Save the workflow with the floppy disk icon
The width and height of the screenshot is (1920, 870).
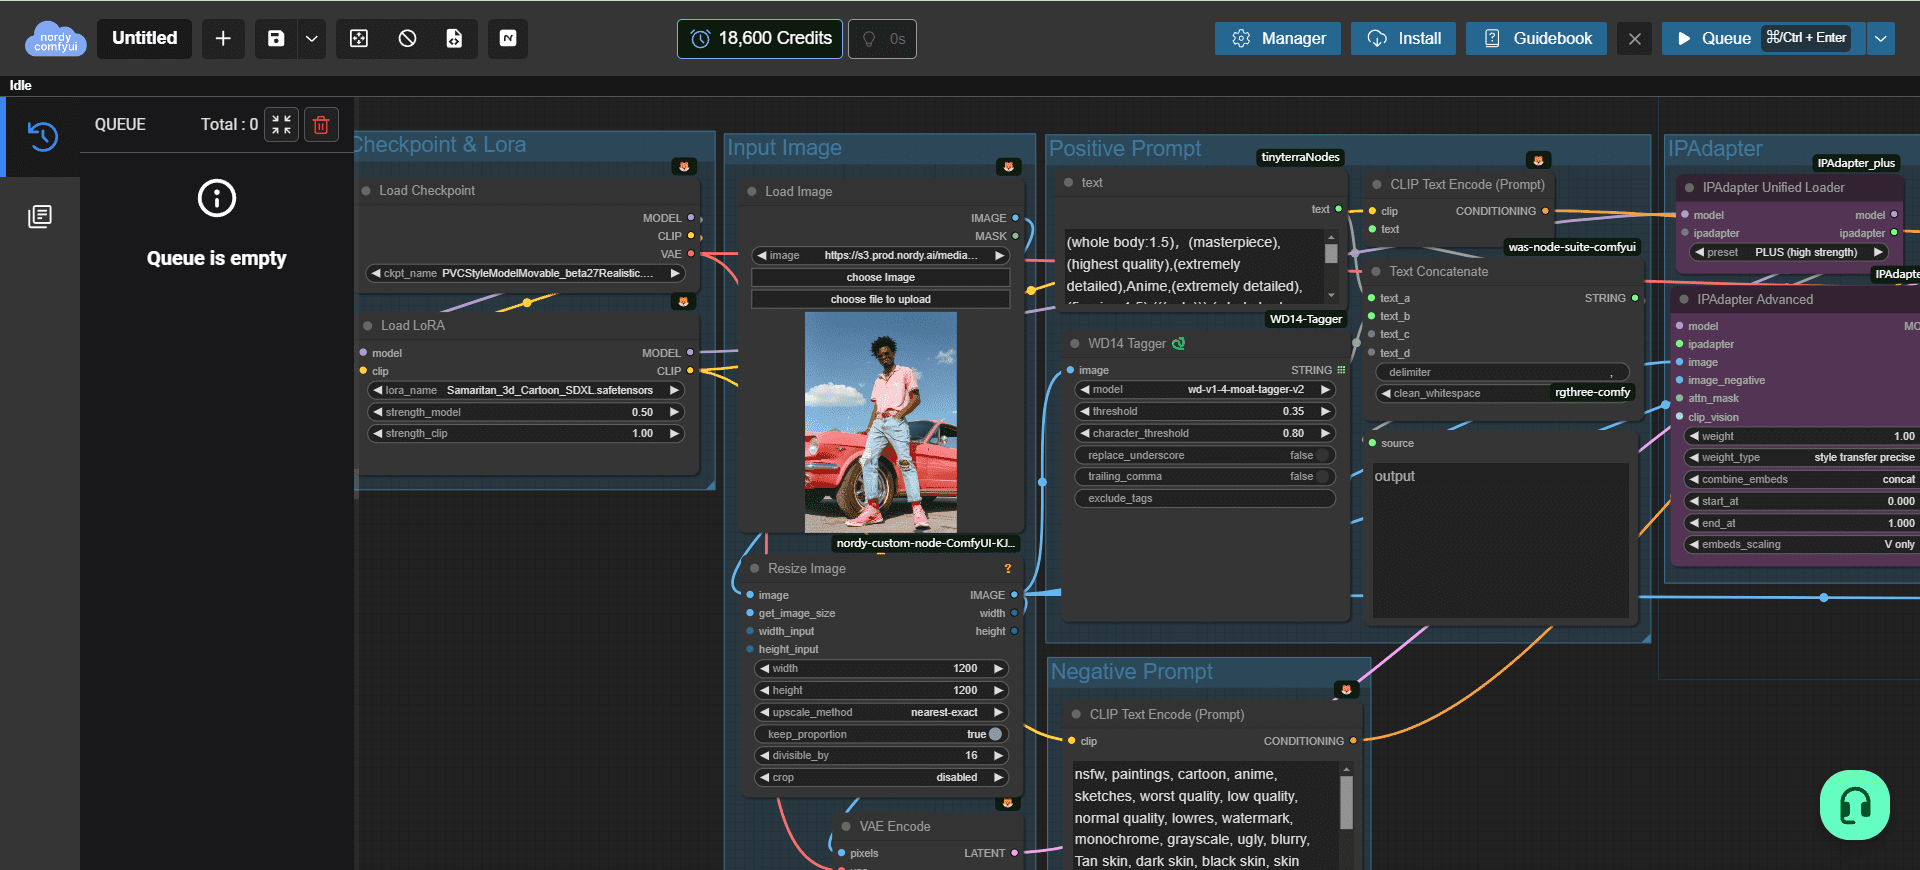276,38
